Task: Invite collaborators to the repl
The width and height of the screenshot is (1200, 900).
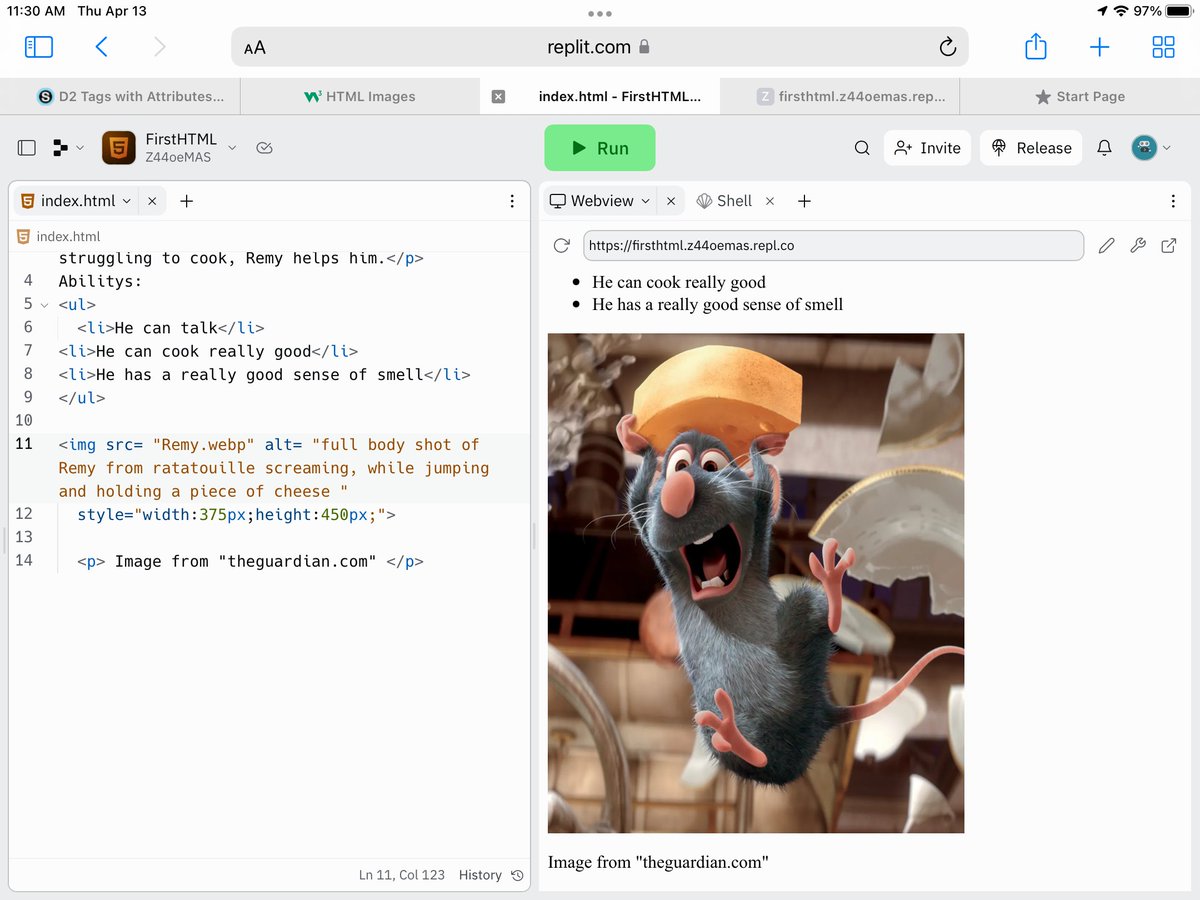Action: tap(927, 148)
